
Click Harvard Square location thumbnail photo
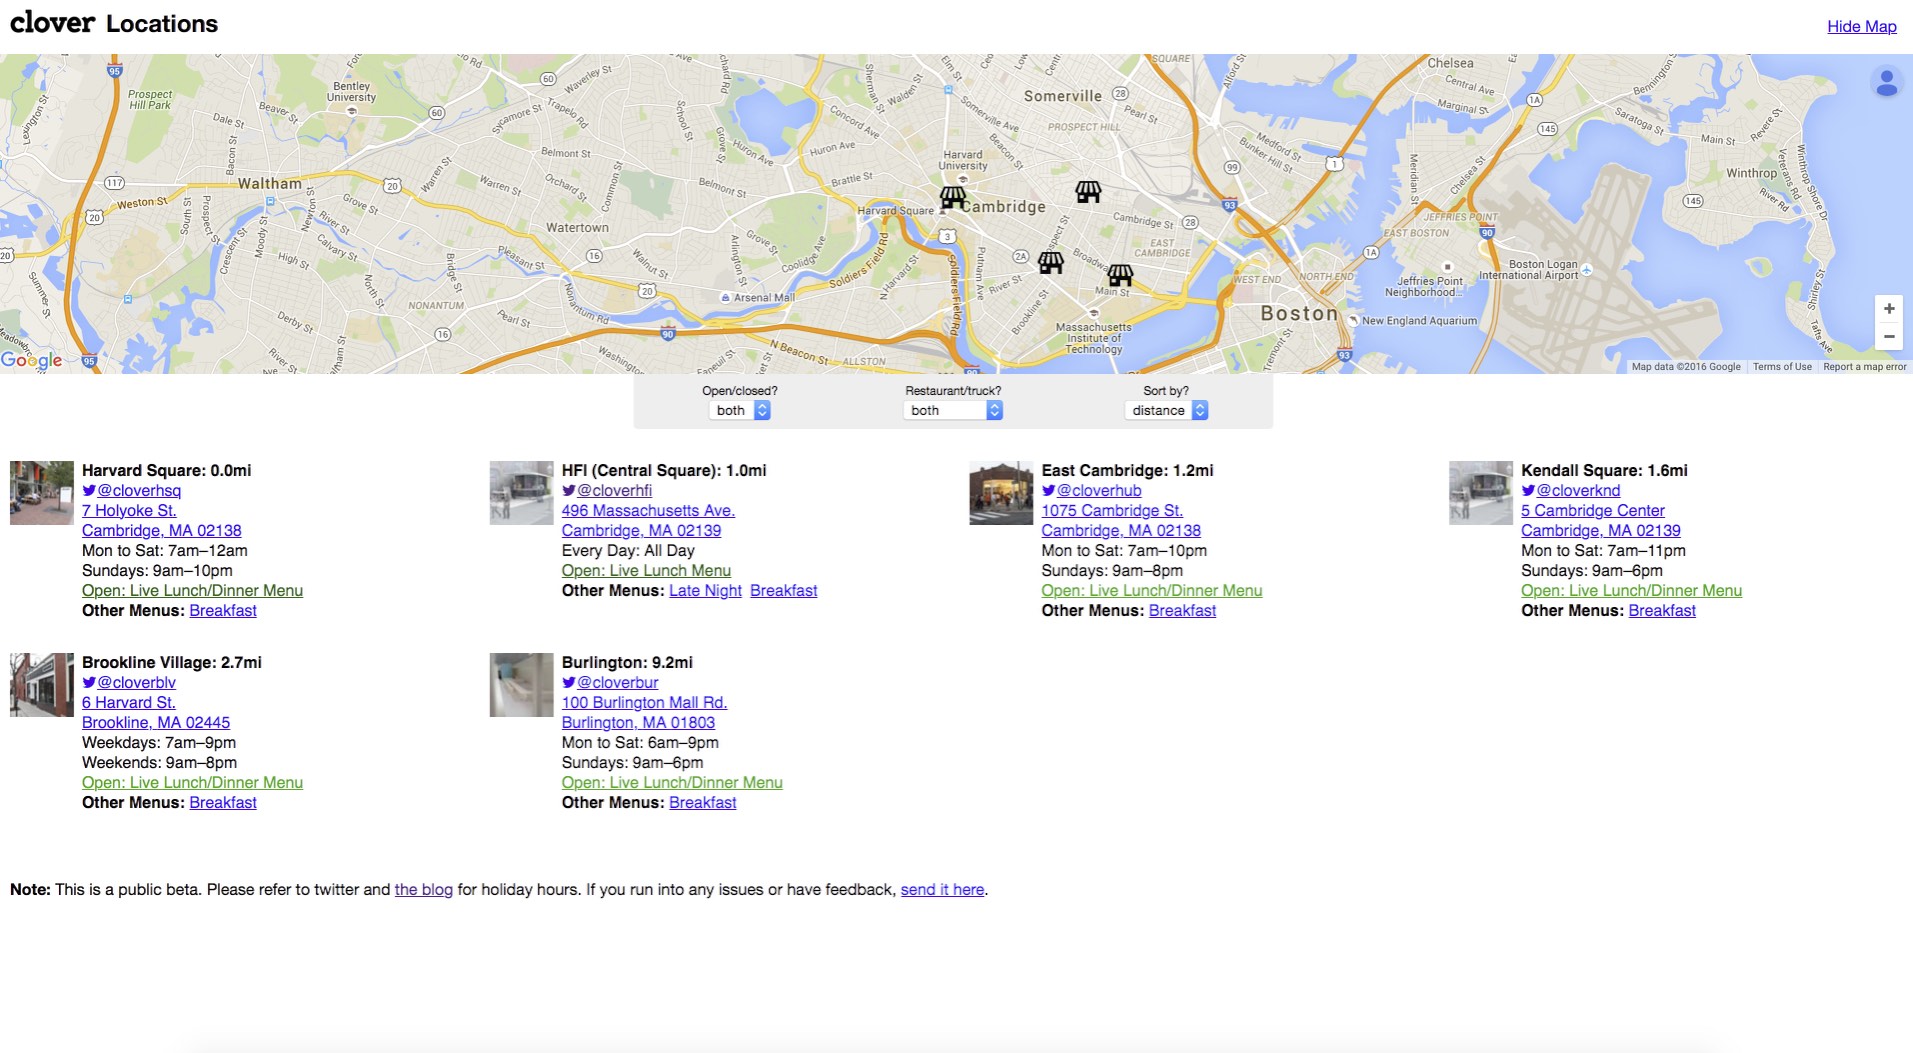[42, 493]
